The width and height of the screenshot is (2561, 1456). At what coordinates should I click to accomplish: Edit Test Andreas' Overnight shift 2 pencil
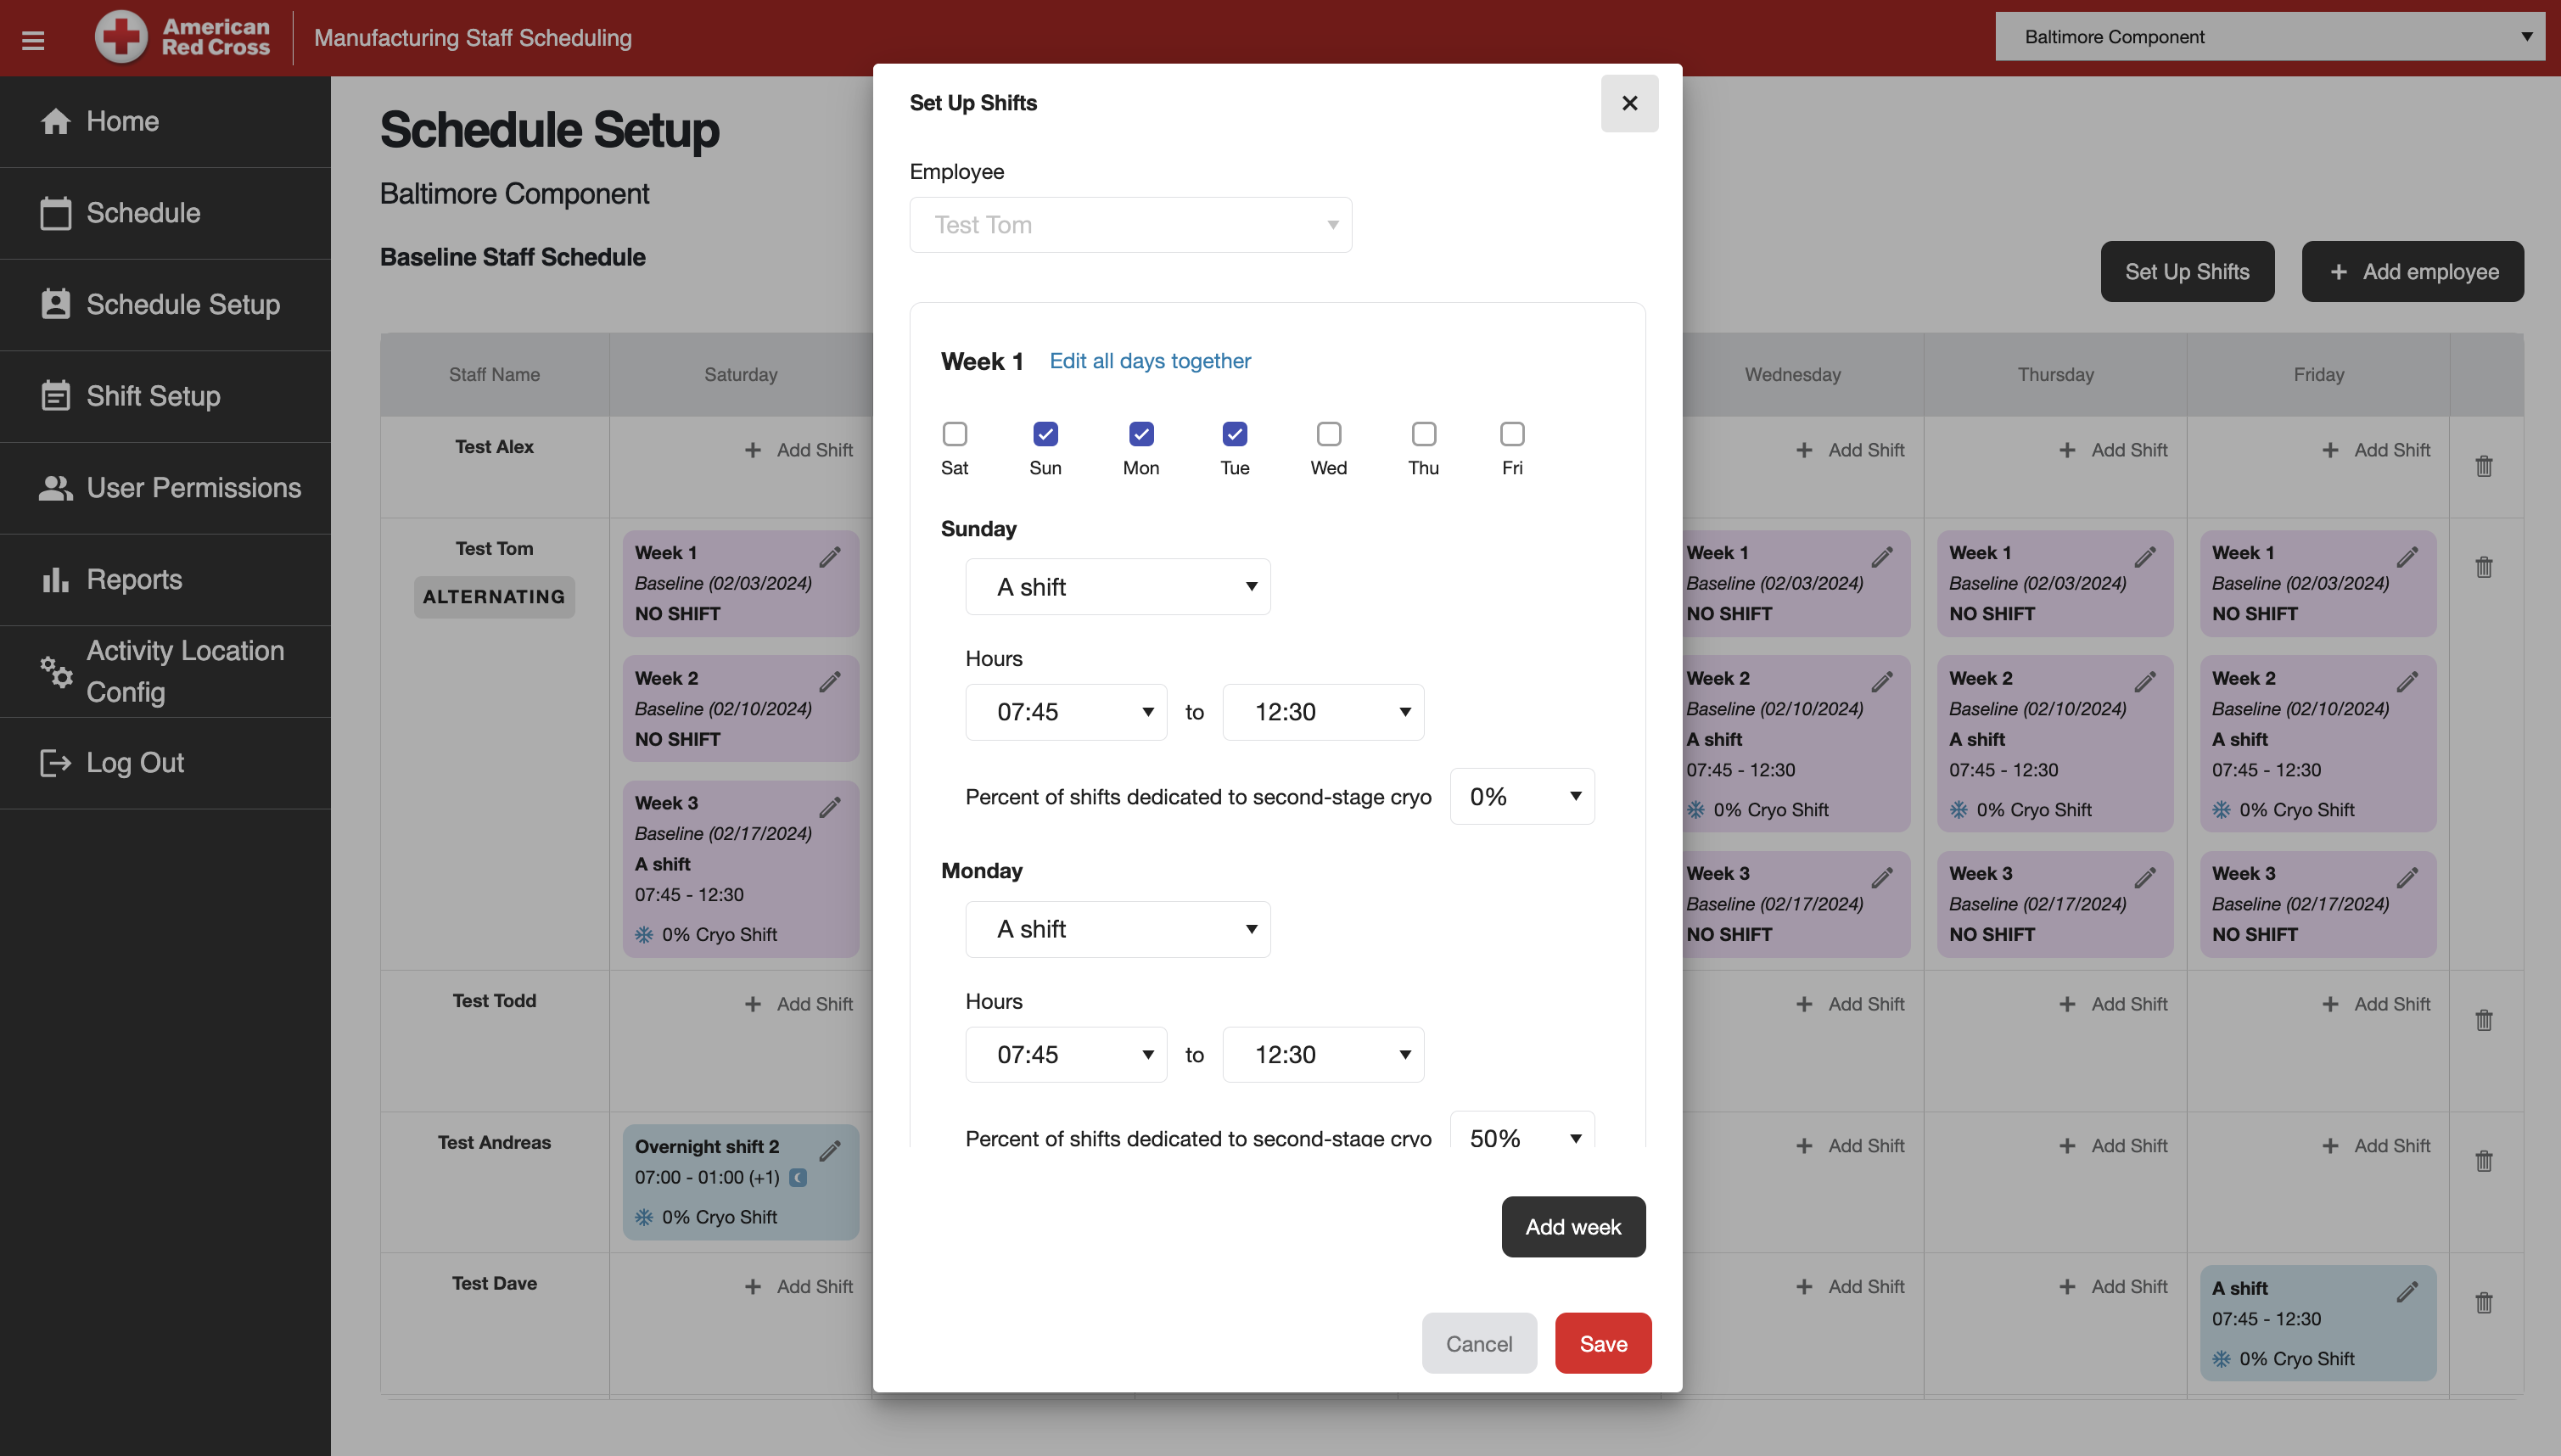(x=830, y=1151)
